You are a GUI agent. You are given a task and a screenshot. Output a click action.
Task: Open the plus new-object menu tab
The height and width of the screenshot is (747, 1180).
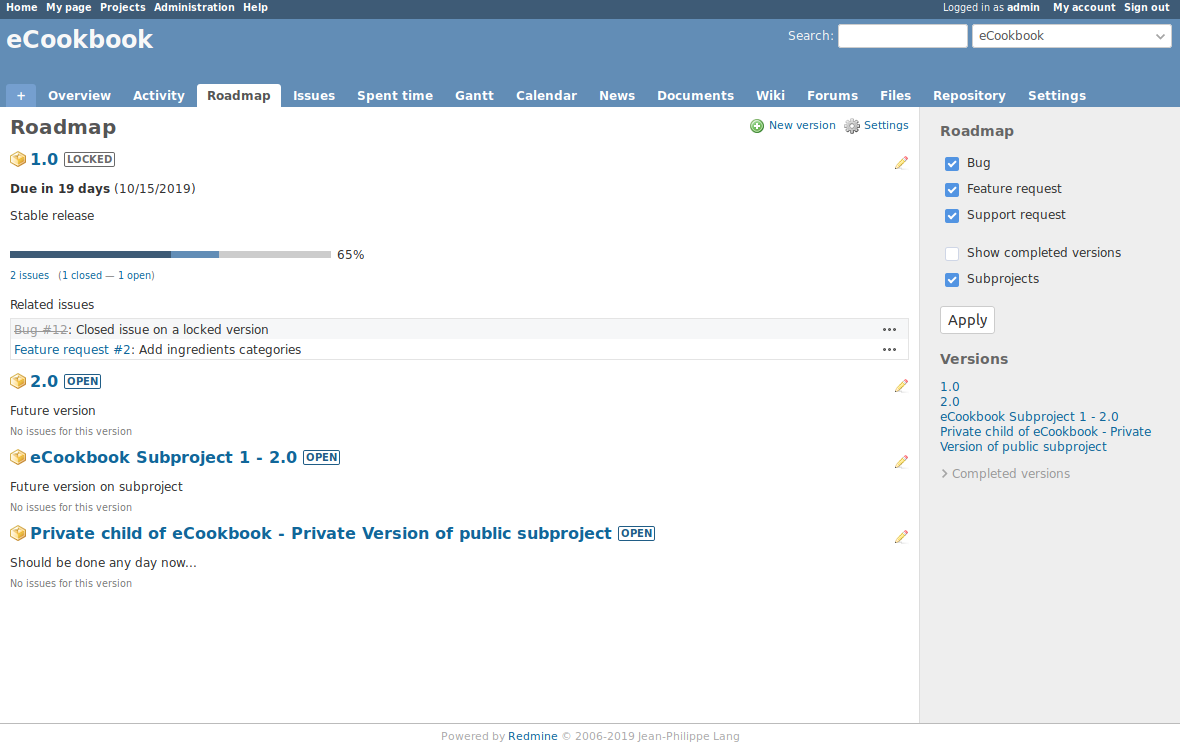pos(21,96)
